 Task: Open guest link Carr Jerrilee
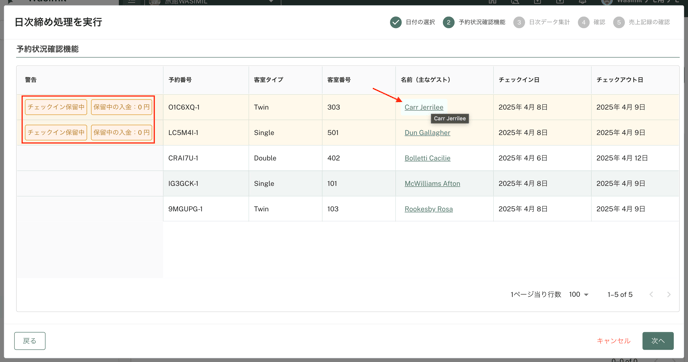pos(424,107)
